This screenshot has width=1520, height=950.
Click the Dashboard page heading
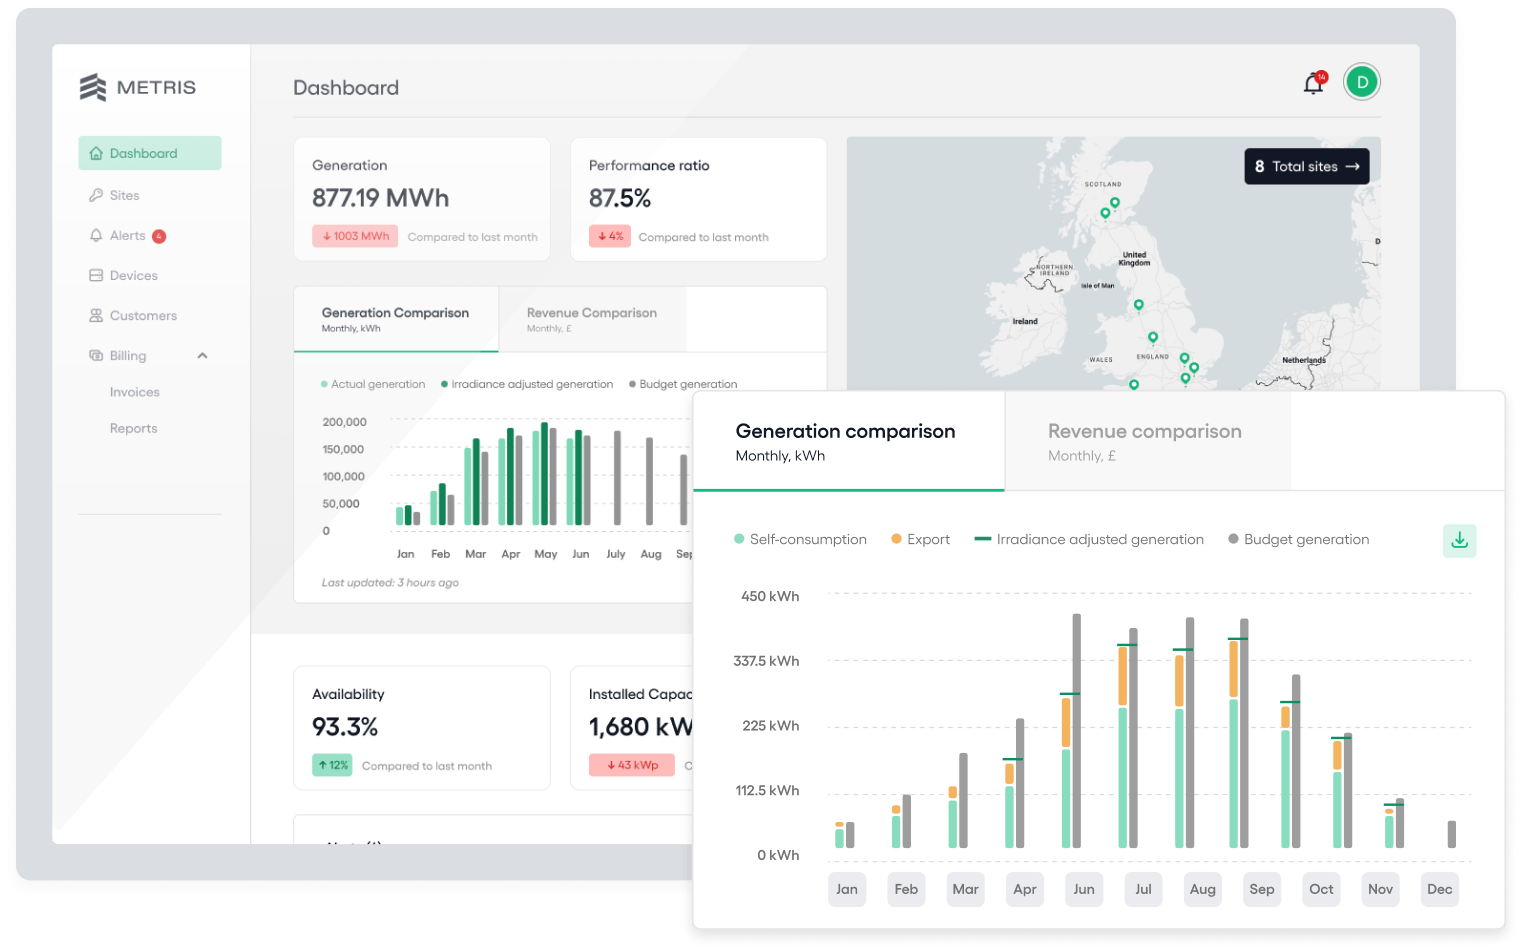(x=346, y=88)
